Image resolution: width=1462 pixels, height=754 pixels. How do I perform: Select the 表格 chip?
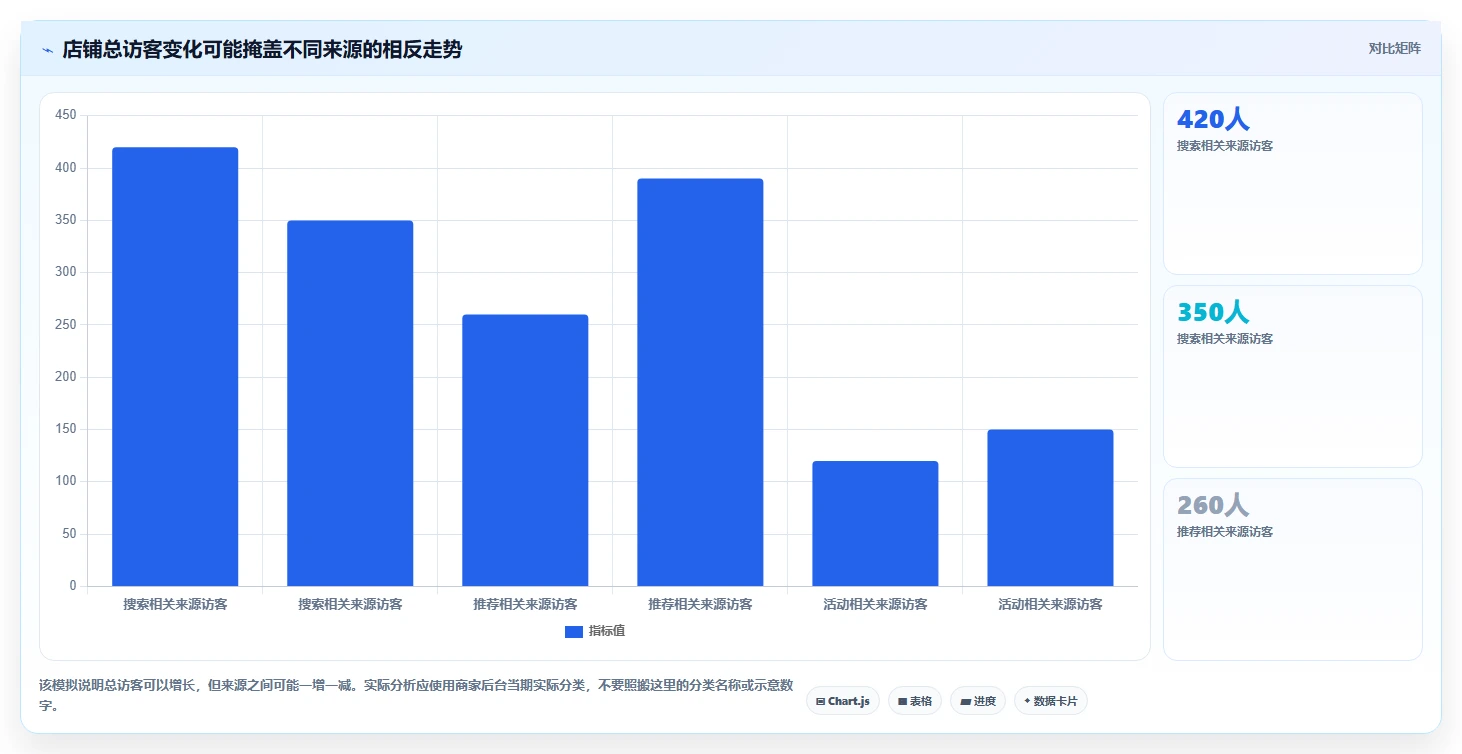[915, 701]
